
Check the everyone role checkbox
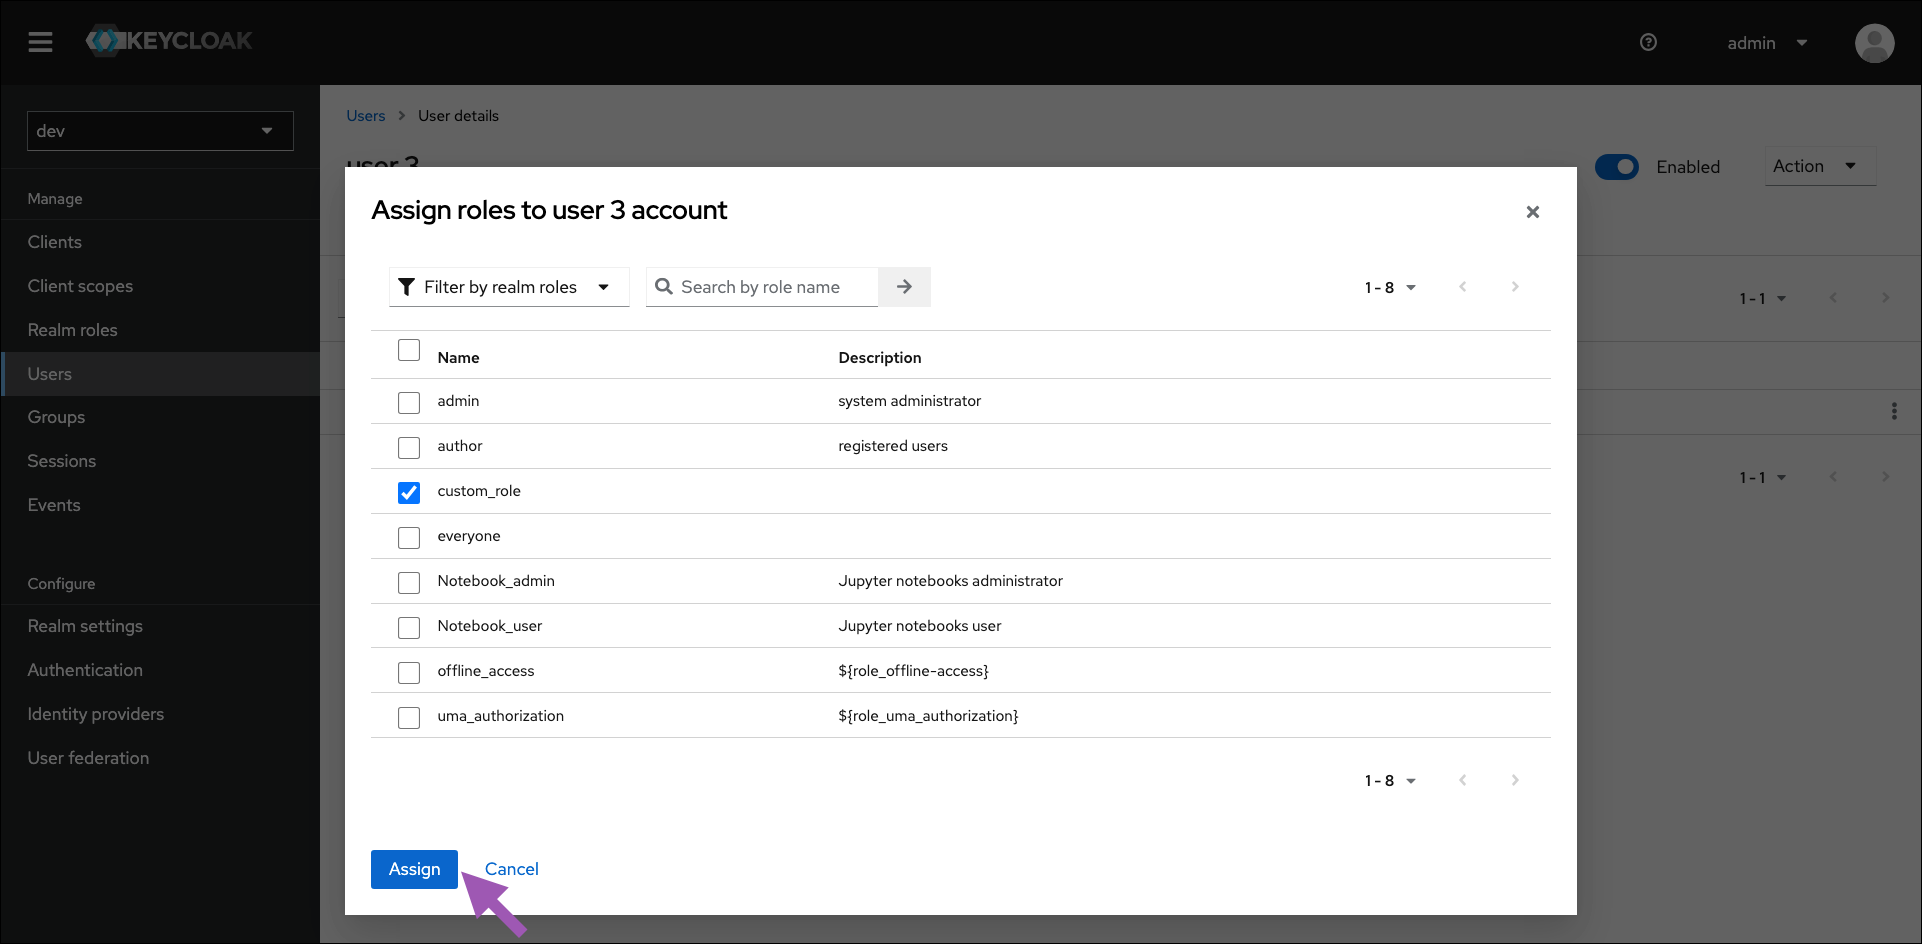click(409, 537)
